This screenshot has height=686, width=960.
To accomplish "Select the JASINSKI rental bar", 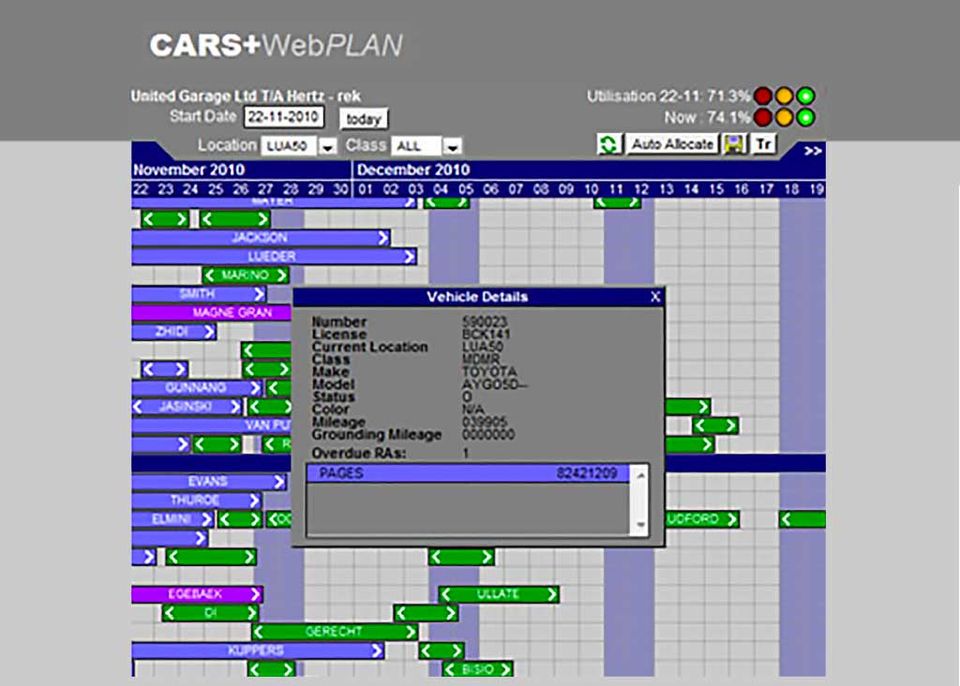I will [187, 406].
